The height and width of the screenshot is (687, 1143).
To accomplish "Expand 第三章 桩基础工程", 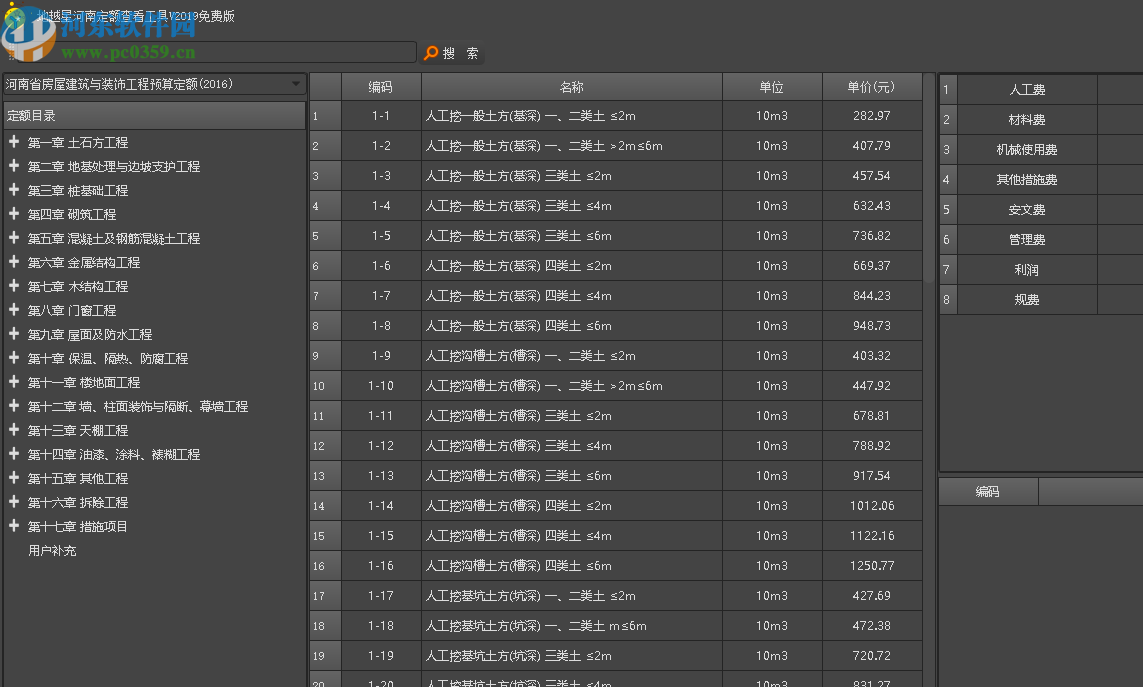I will tap(13, 190).
